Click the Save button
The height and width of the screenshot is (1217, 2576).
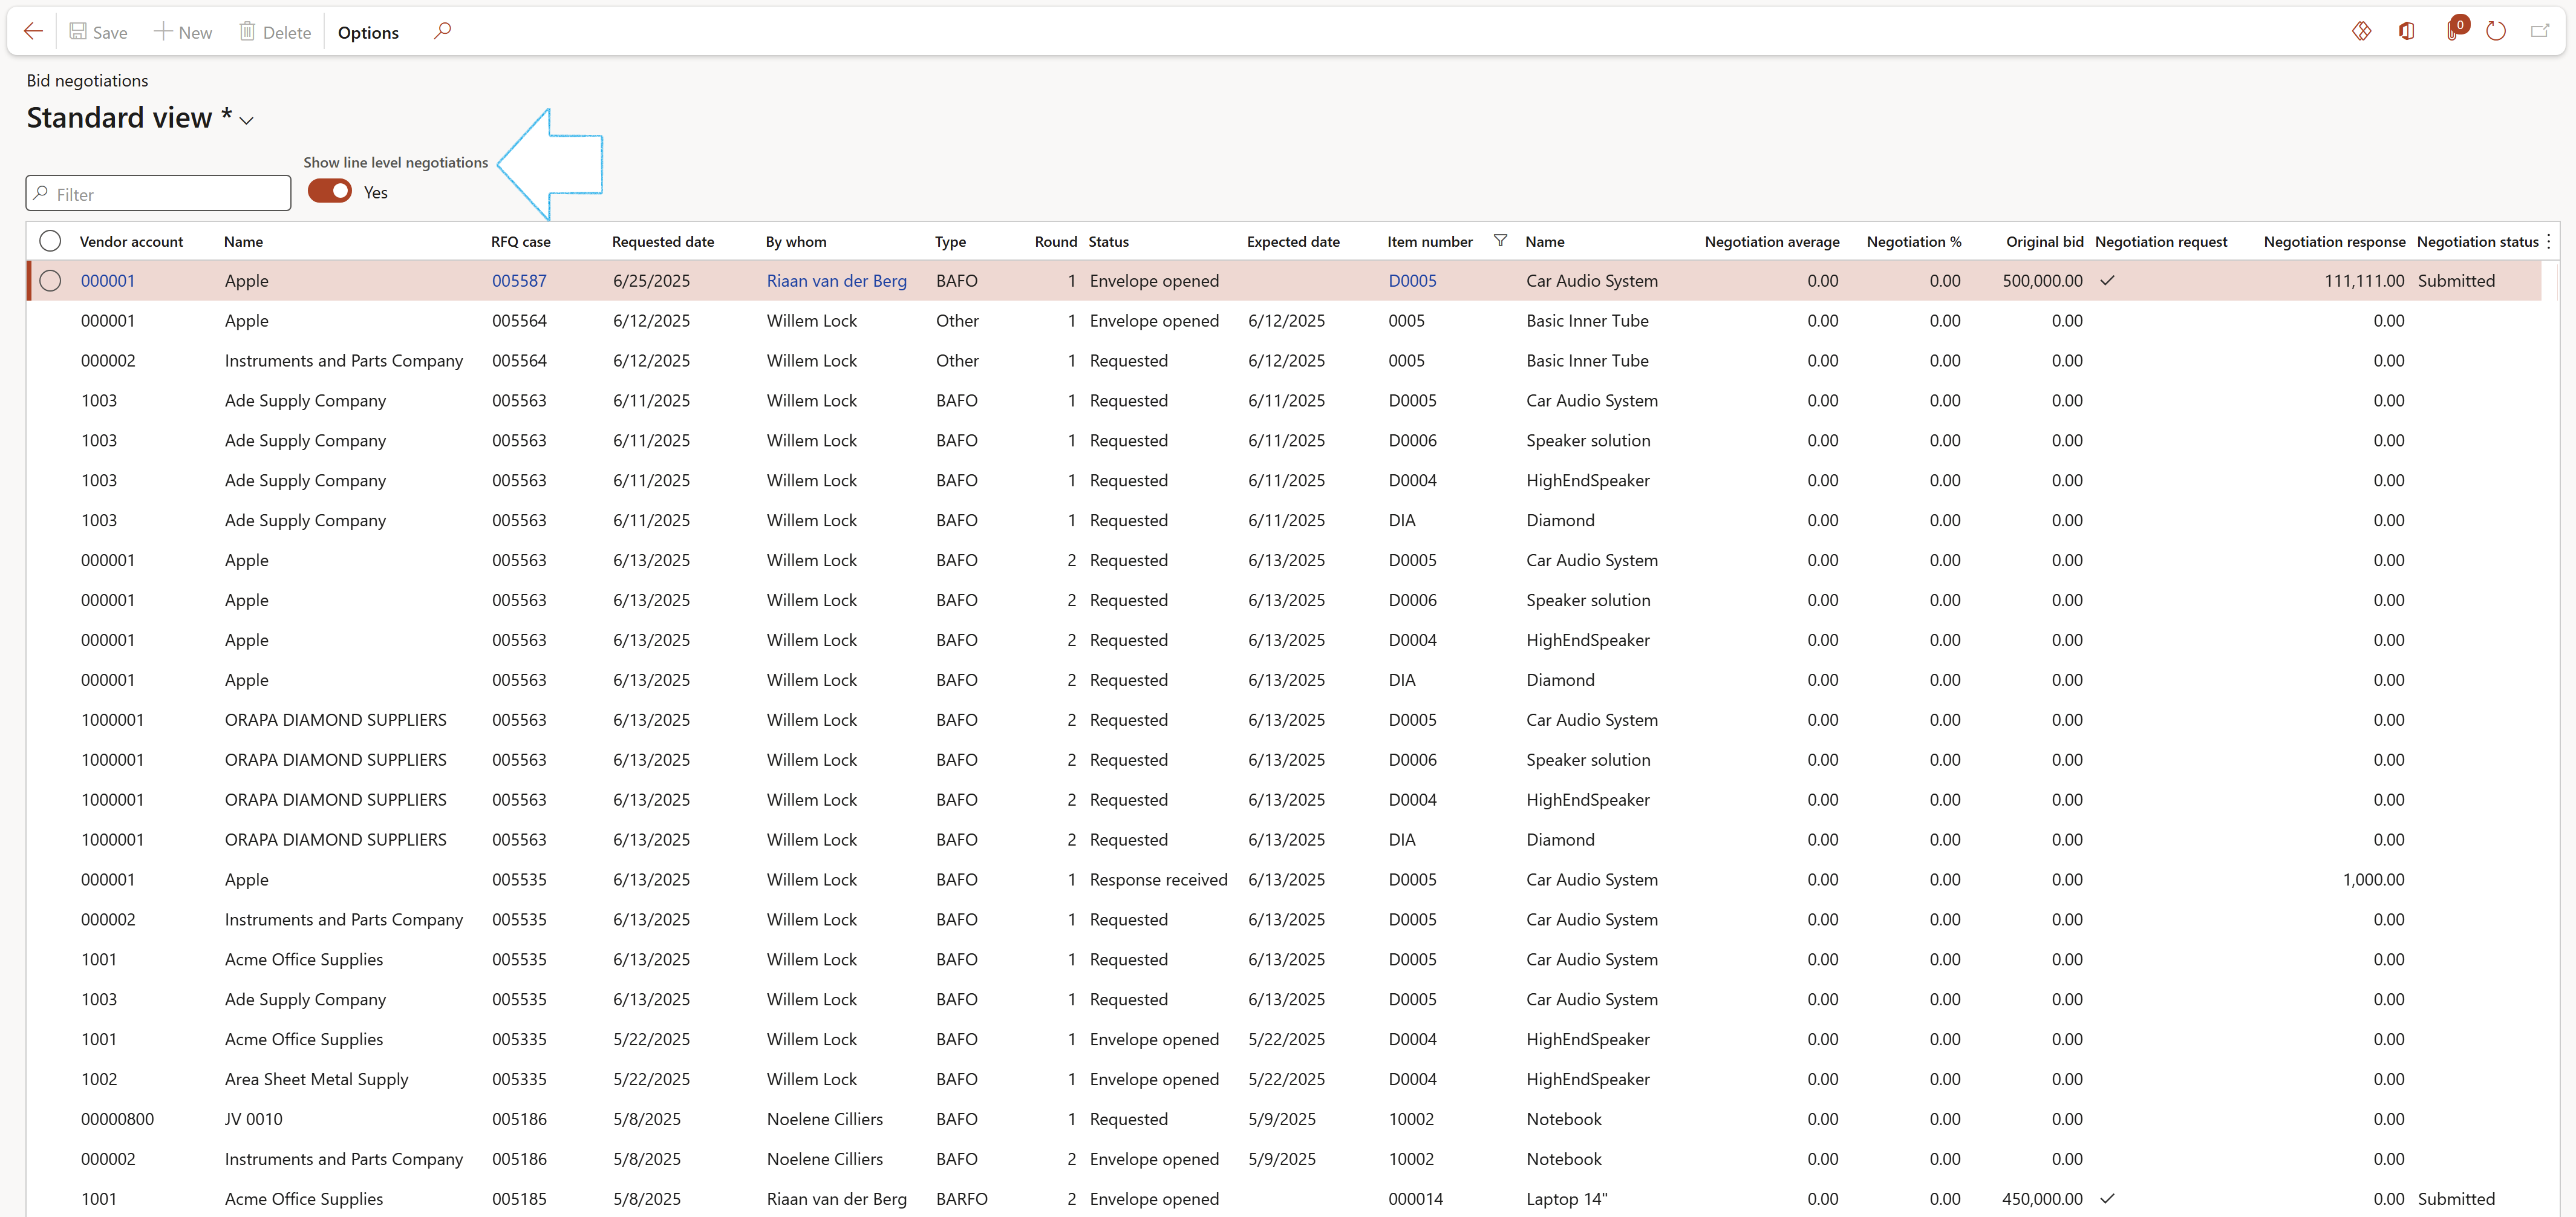click(x=98, y=32)
